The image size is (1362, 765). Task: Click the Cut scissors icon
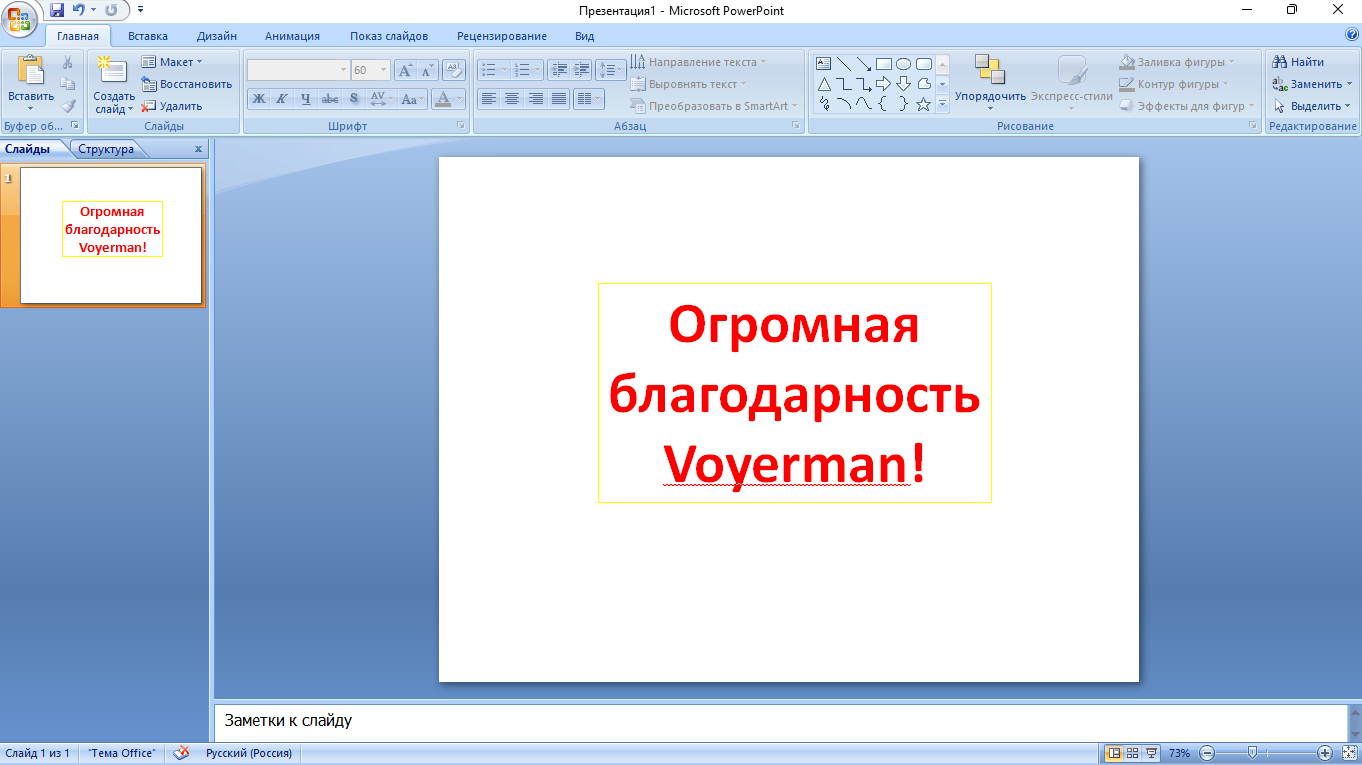[x=68, y=62]
